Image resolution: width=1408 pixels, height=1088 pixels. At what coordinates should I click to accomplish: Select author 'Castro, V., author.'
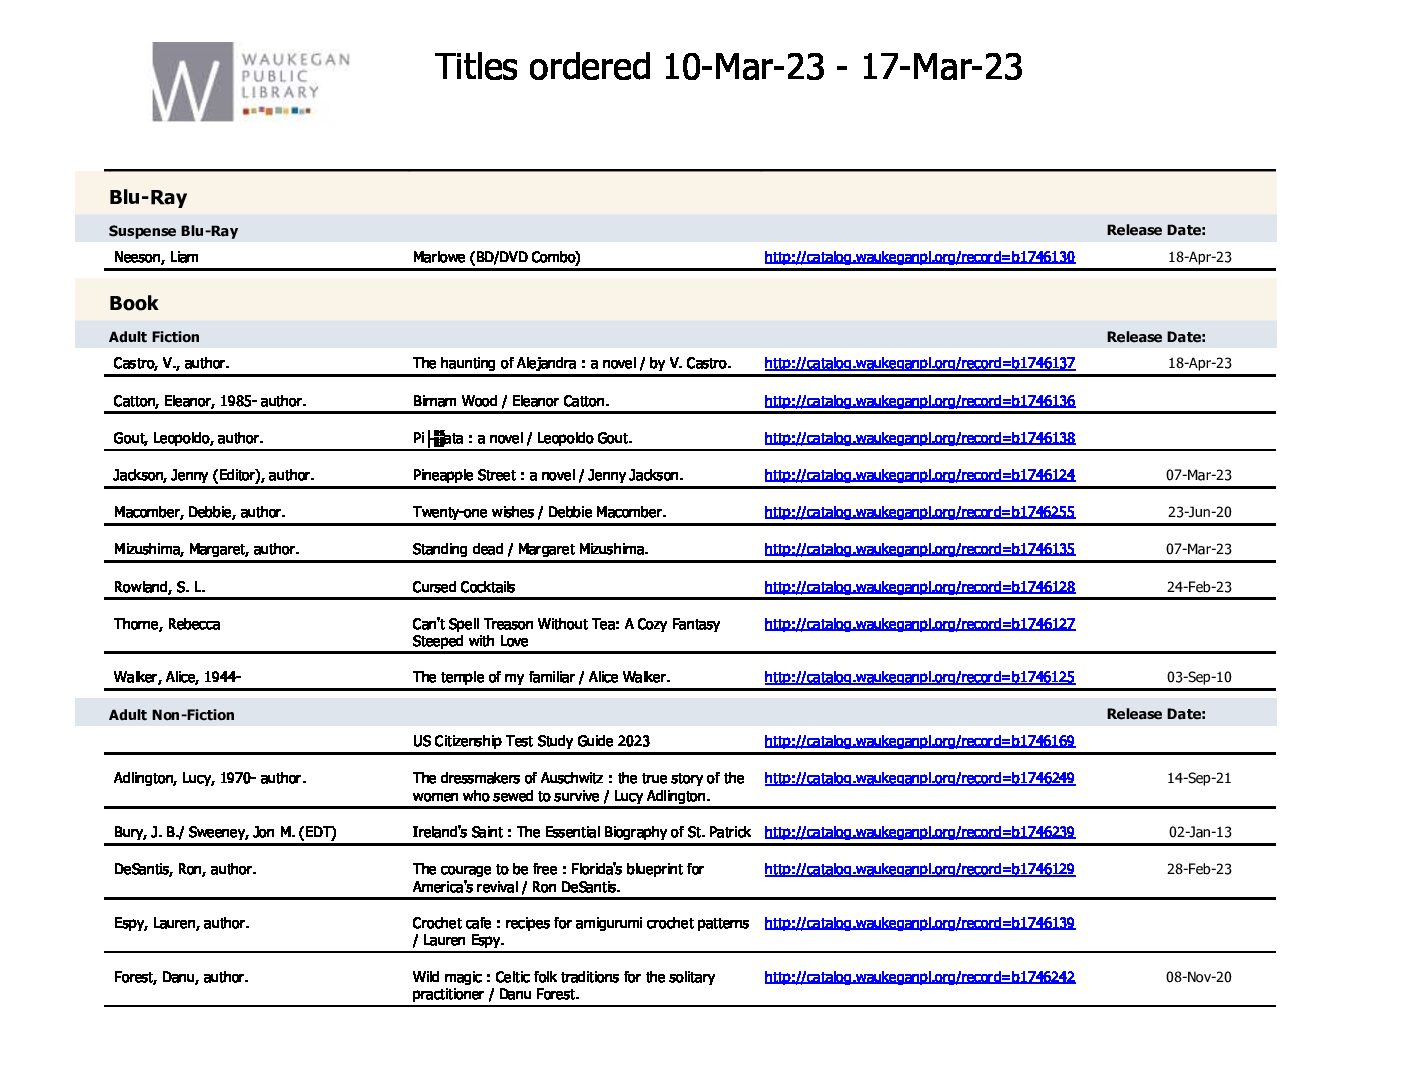point(171,363)
